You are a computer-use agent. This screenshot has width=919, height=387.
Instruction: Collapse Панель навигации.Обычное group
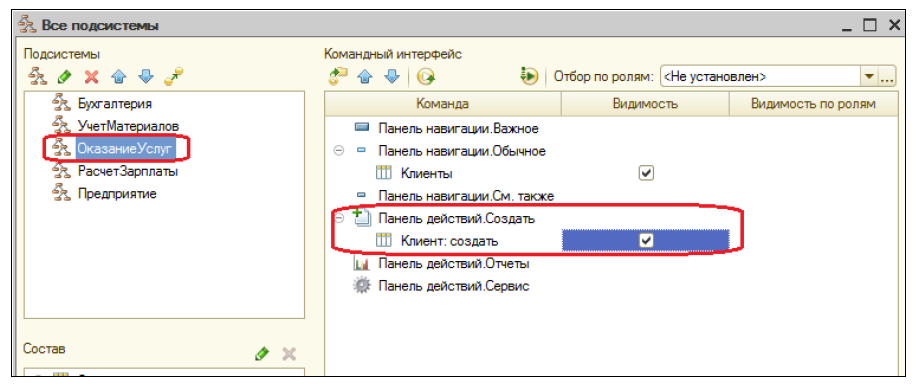[x=339, y=151]
